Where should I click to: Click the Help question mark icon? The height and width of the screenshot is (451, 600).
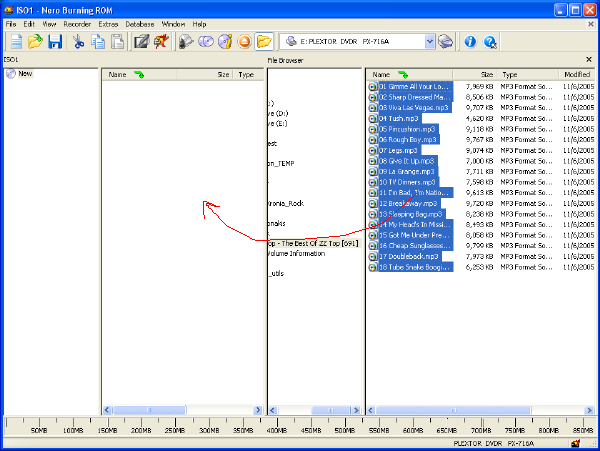click(490, 42)
